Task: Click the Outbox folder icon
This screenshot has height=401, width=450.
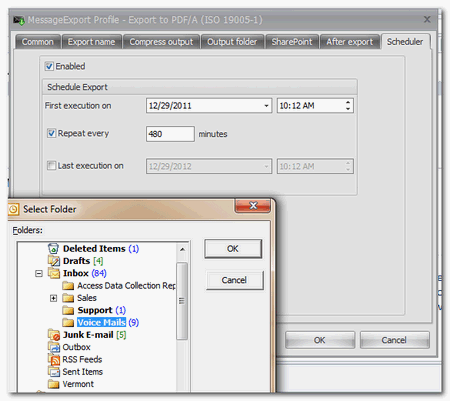Action: coord(54,347)
